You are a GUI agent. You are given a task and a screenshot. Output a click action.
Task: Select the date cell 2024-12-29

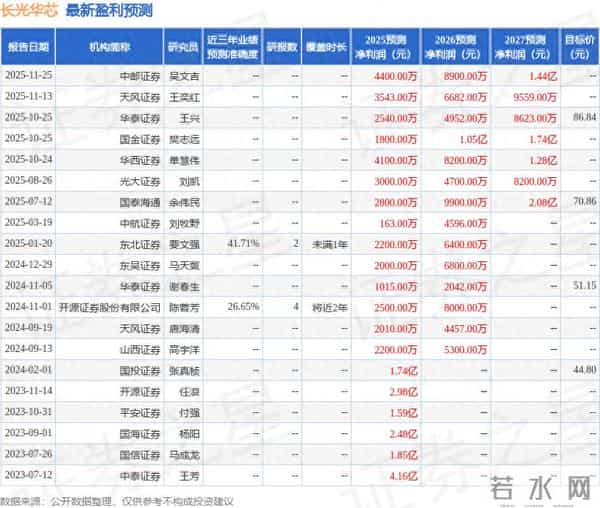point(28,265)
